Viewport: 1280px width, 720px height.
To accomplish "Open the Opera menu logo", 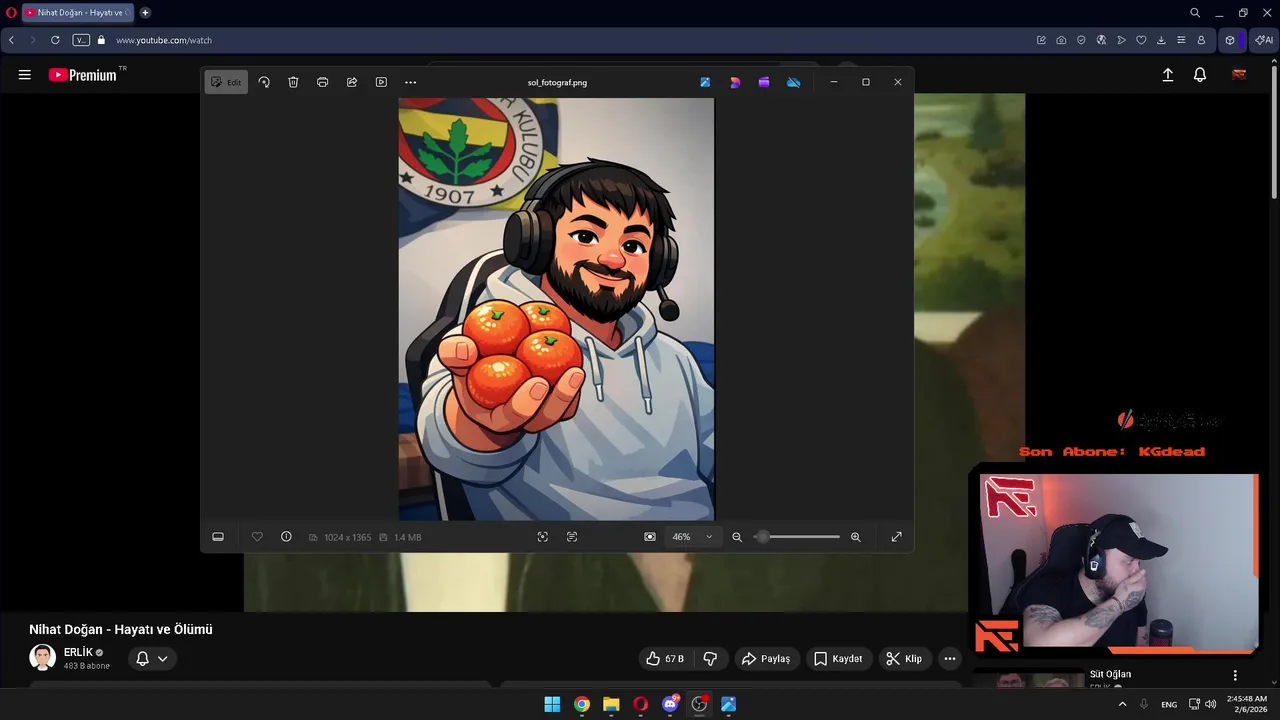I will click(x=11, y=13).
